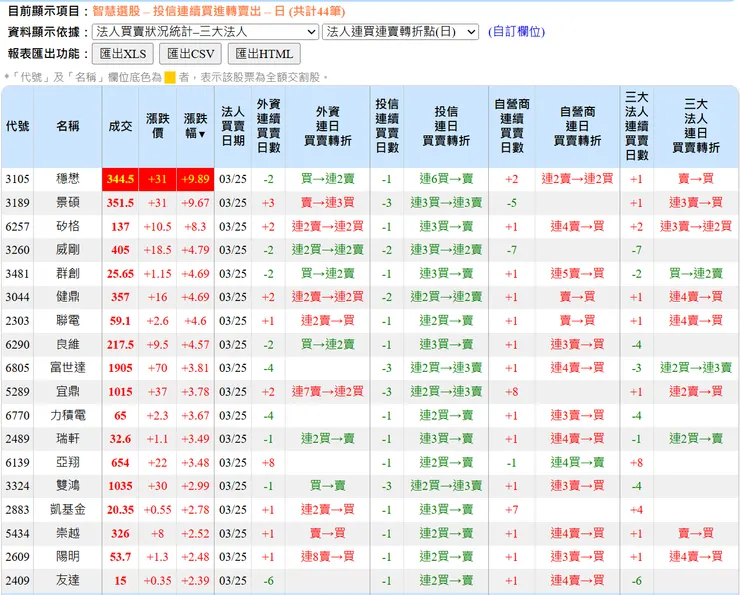Click 亞翔 自營商 連4買→賣 cell
Image resolution: width=740 pixels, height=595 pixels.
coord(577,462)
